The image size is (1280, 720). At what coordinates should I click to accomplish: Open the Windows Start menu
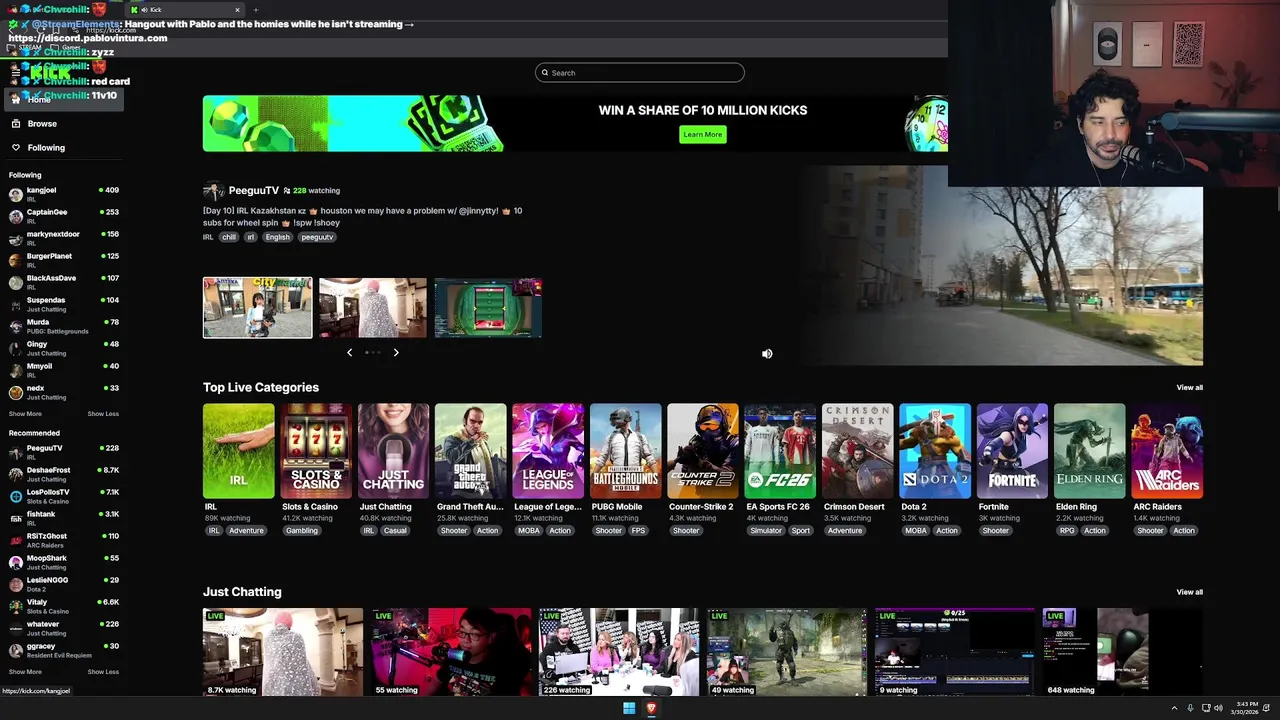coord(629,708)
